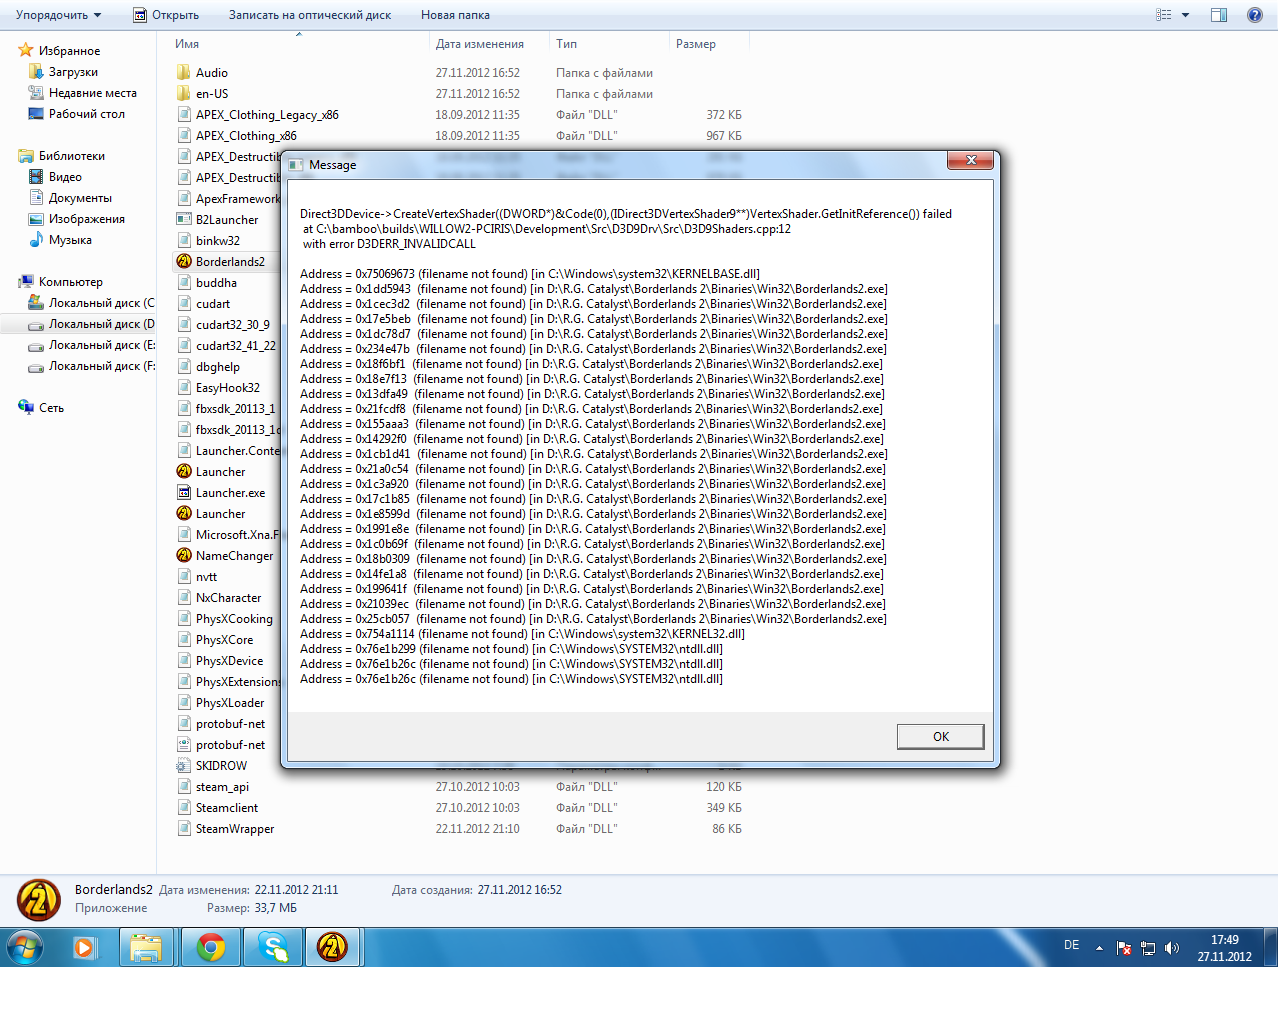Select Компьютер in the sidebar
This screenshot has height=1024, width=1280.
[71, 282]
